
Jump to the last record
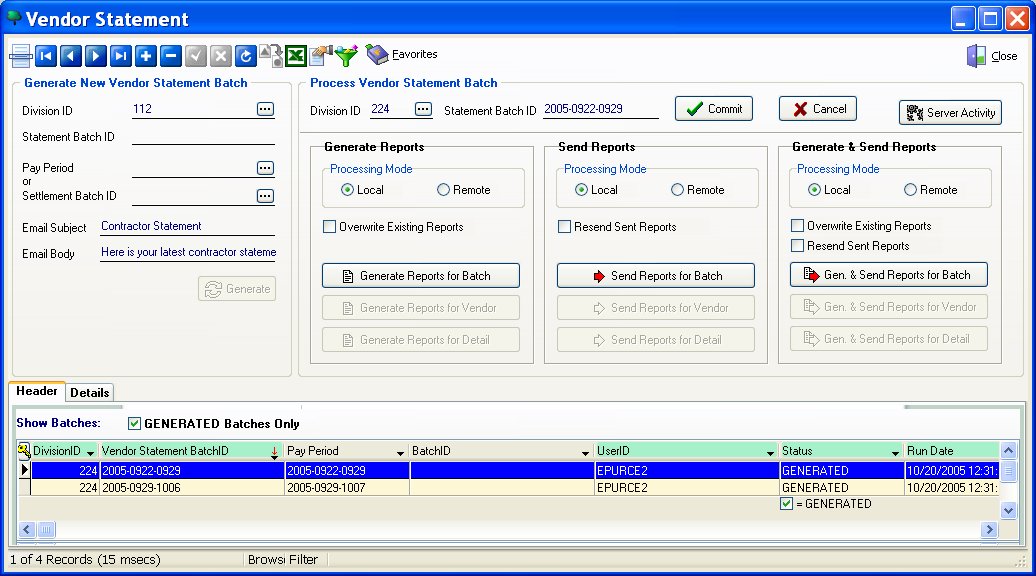pos(120,57)
